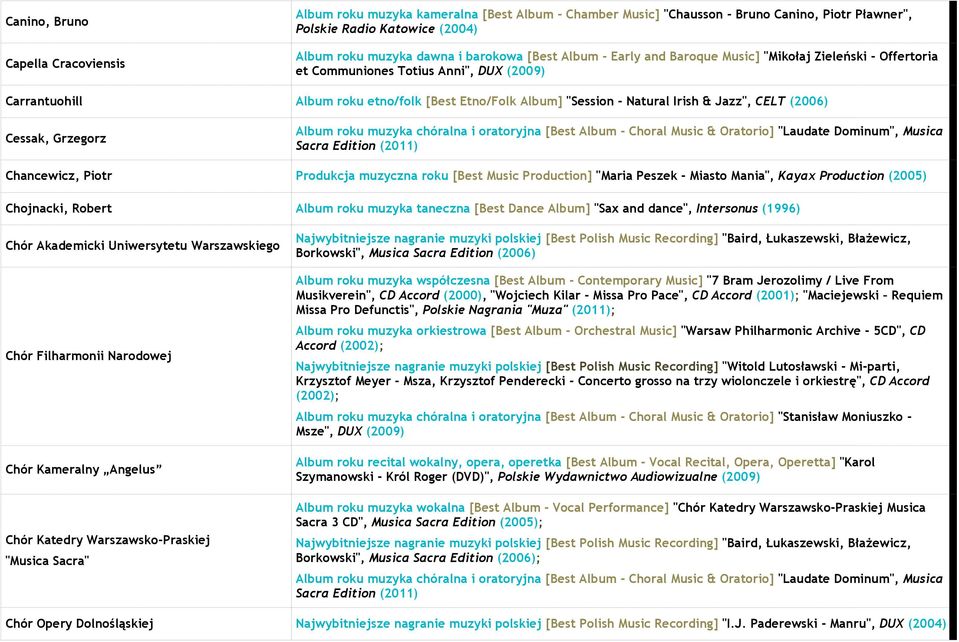Screen dimensions: 959x642
Task: Click 'Chór Akademicki Uniwersytetu Warszawskiego' name
Action: coord(143,246)
